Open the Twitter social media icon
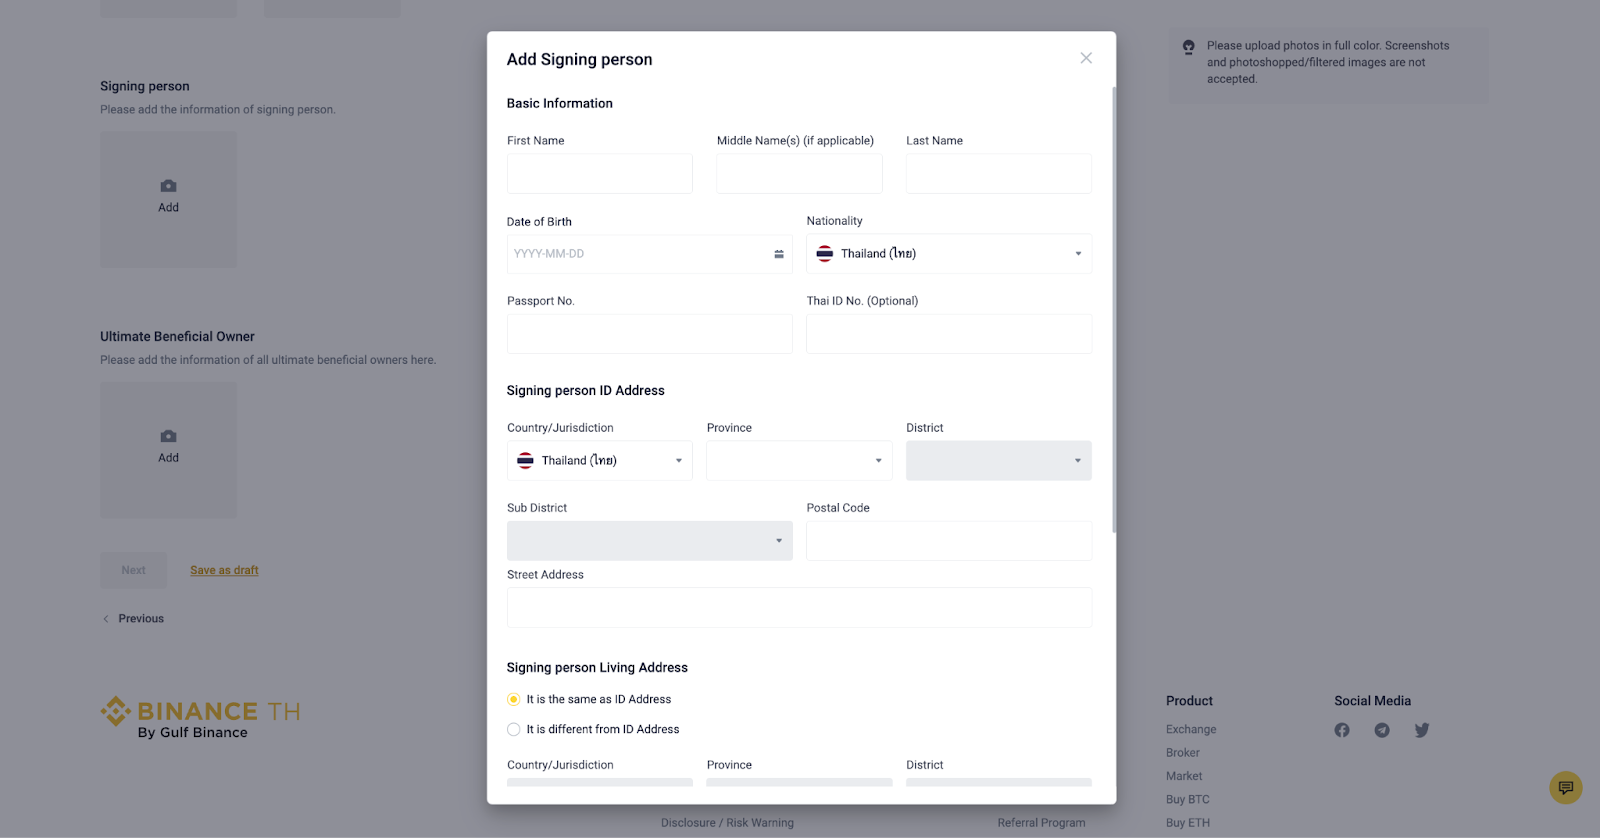The height and width of the screenshot is (838, 1600). [1422, 730]
